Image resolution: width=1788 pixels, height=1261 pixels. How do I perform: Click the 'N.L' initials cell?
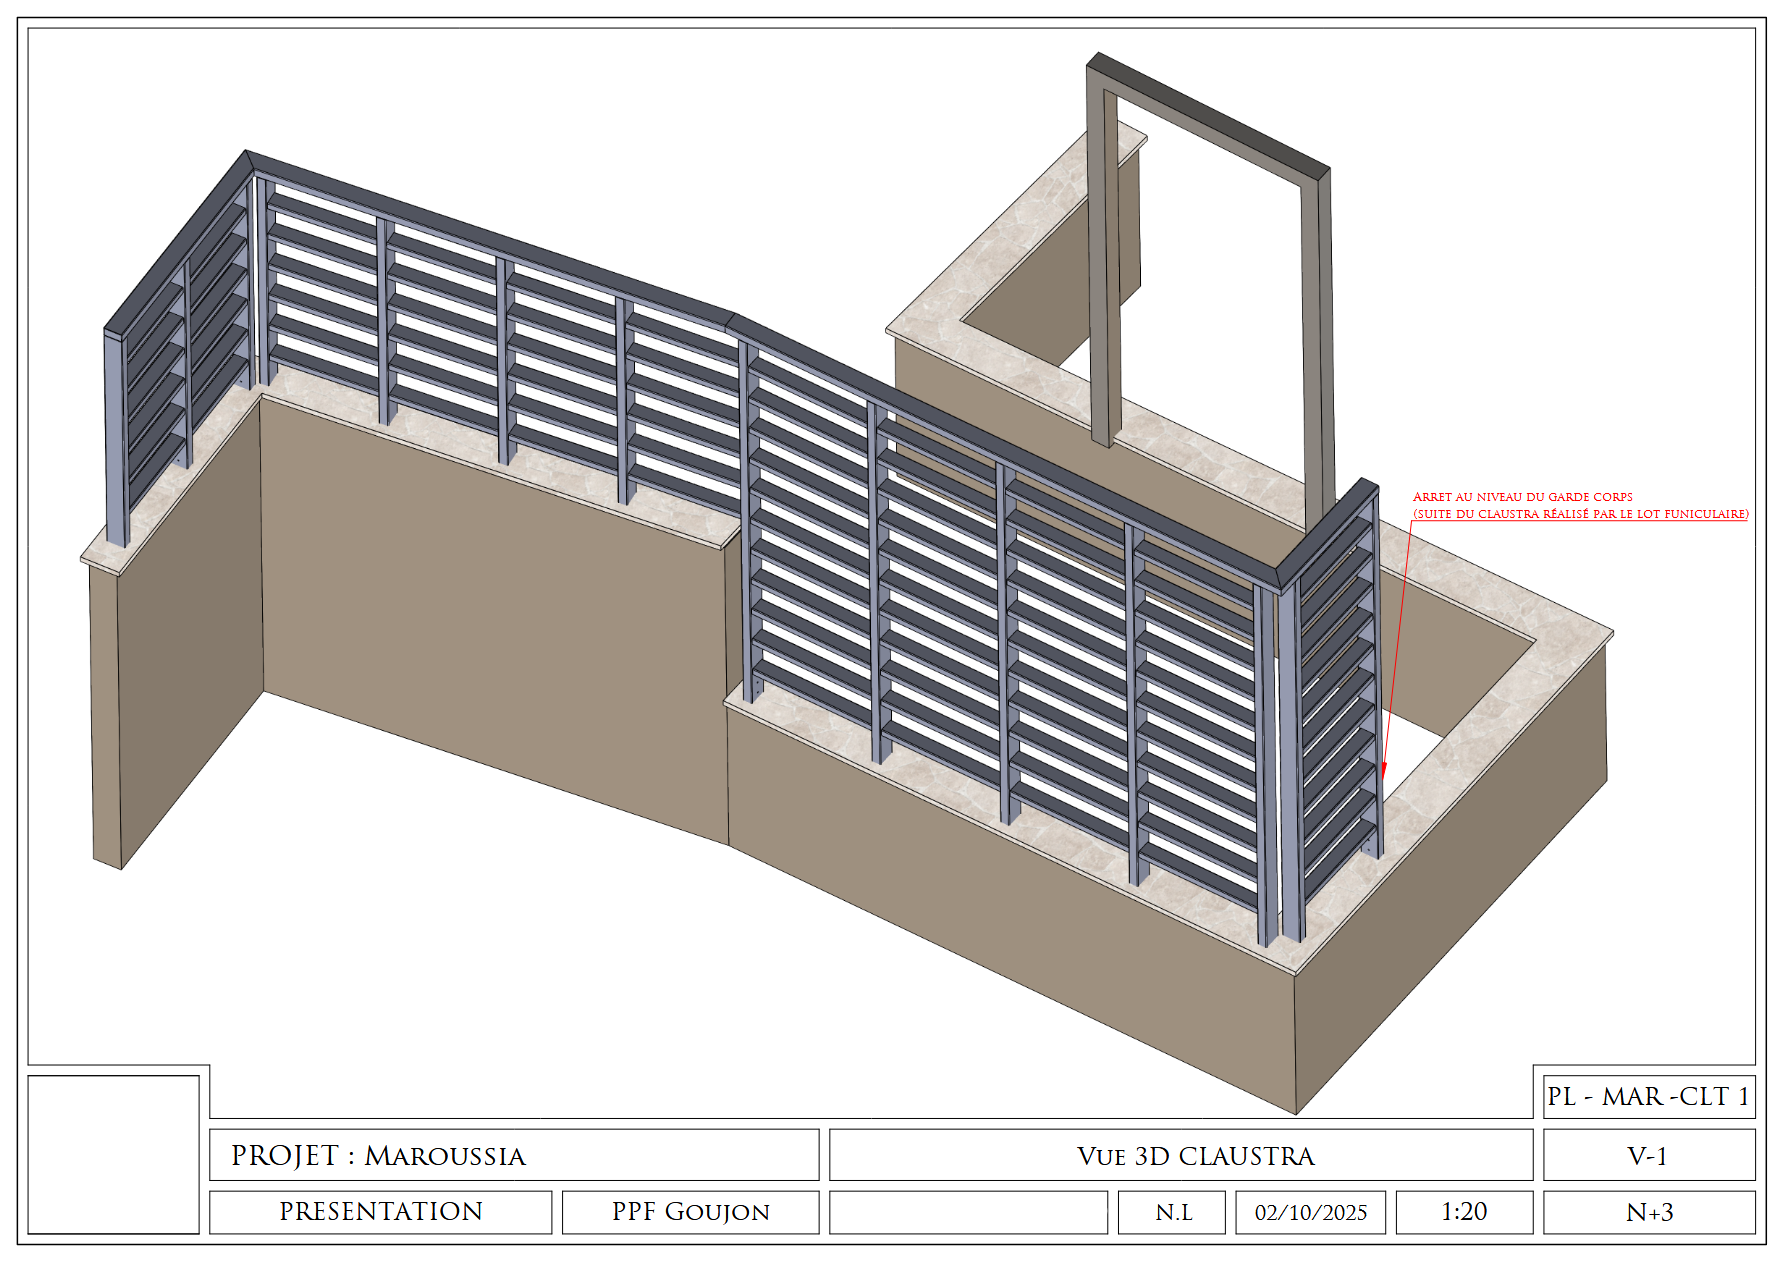click(1172, 1211)
